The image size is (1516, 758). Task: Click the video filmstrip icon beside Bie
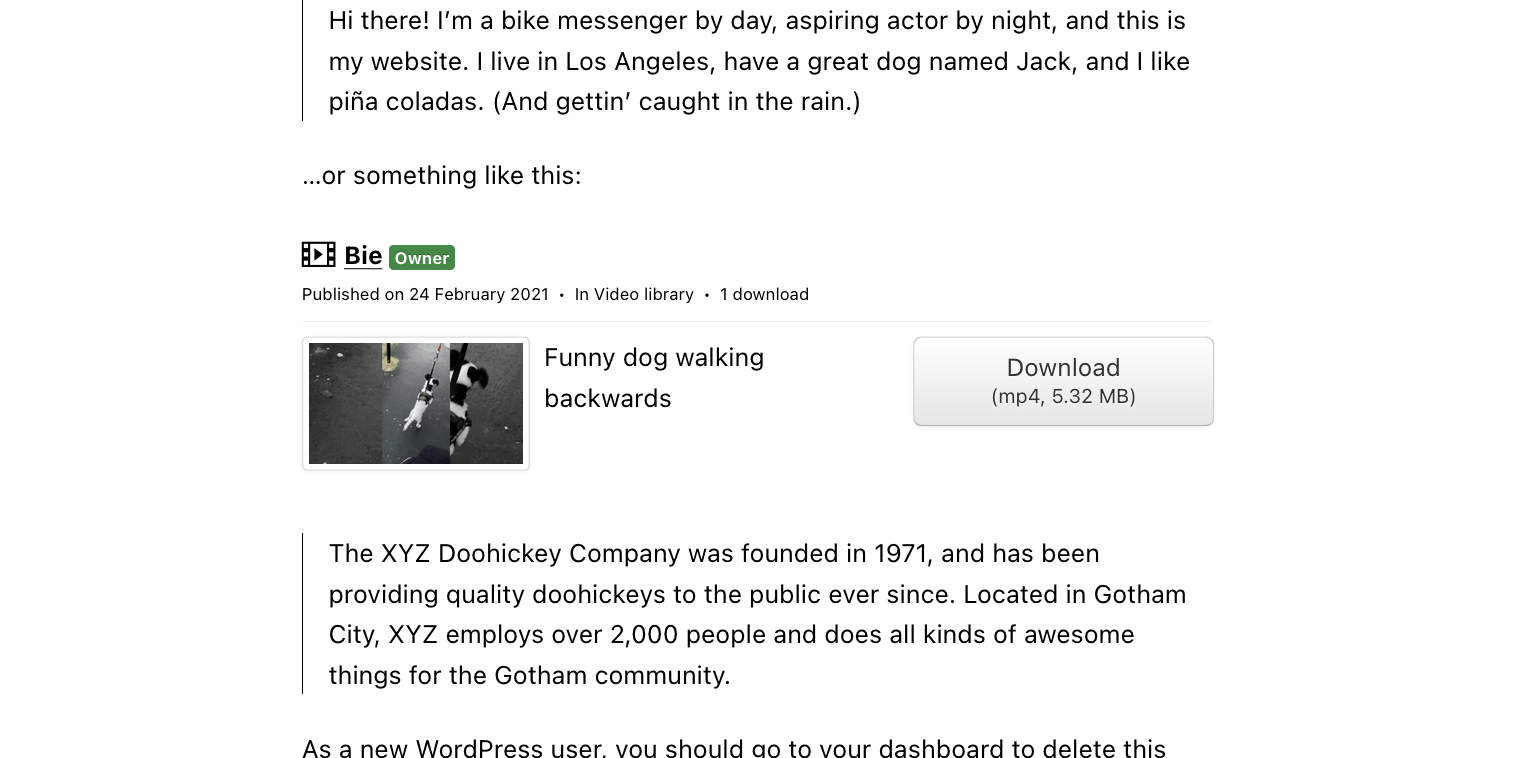(x=319, y=255)
